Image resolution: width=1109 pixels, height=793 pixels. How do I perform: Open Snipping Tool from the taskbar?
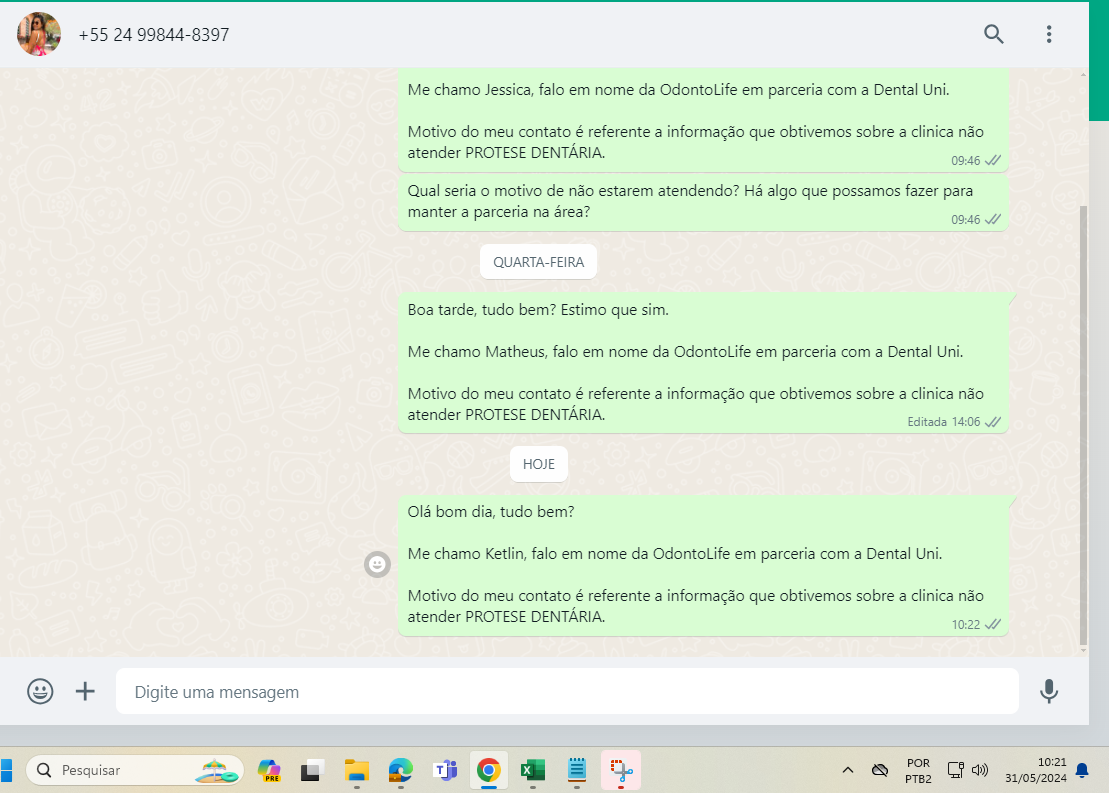pos(621,770)
